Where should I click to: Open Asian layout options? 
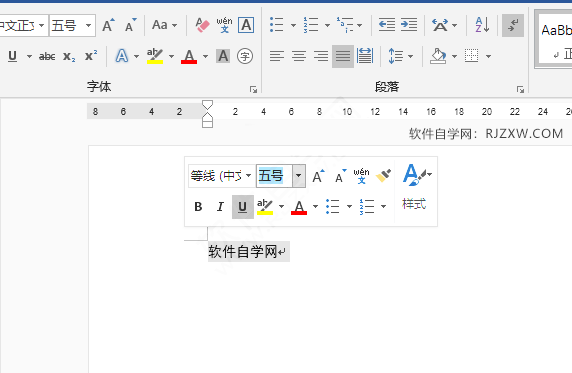point(440,25)
